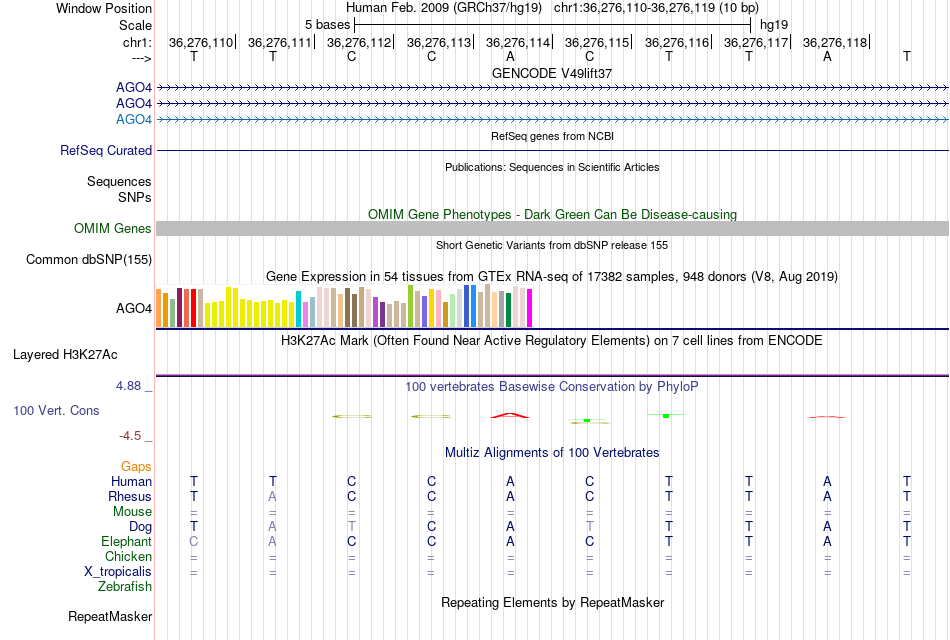Open Repeating Elements by RepeatMasker title
The image size is (950, 640).
[x=552, y=602]
